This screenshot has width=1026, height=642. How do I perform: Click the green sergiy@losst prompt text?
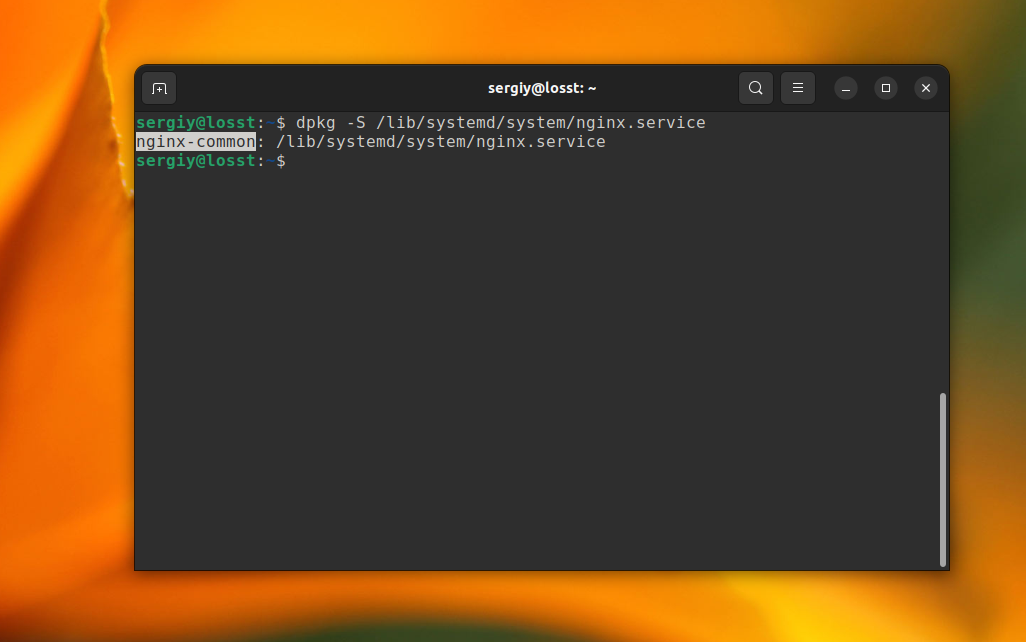(x=196, y=161)
